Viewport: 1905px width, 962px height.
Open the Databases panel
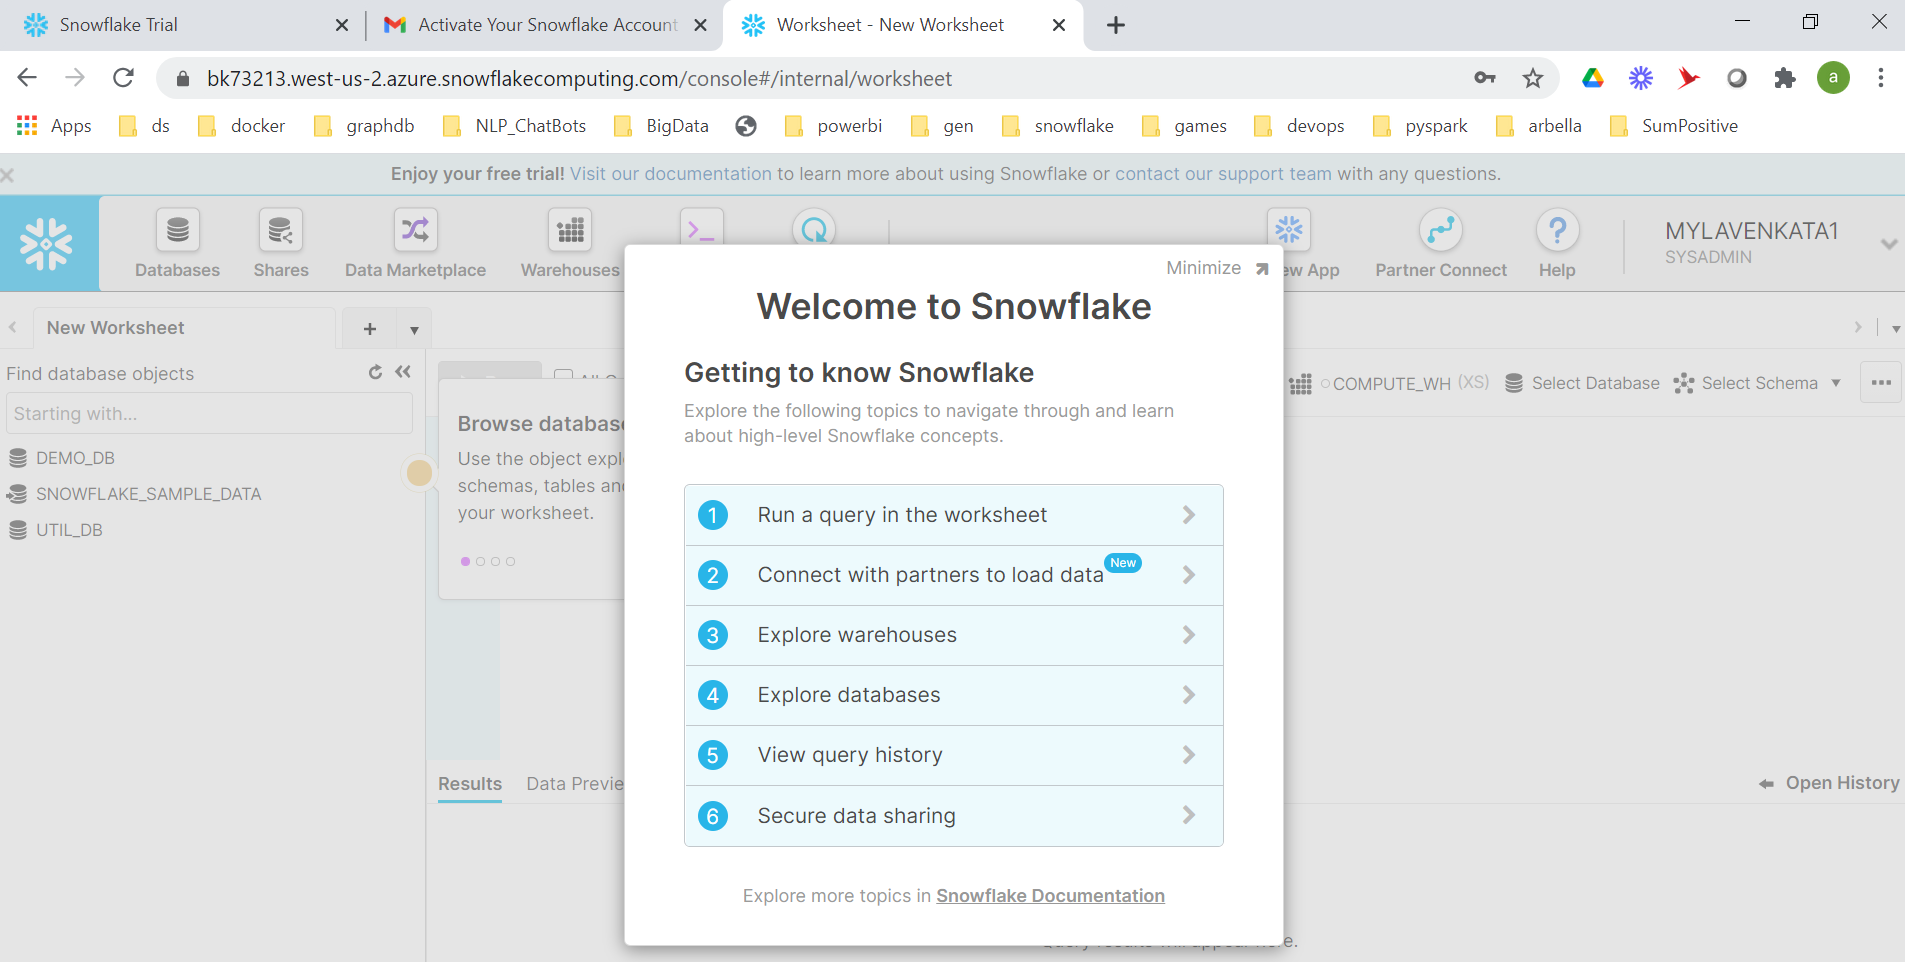(177, 243)
